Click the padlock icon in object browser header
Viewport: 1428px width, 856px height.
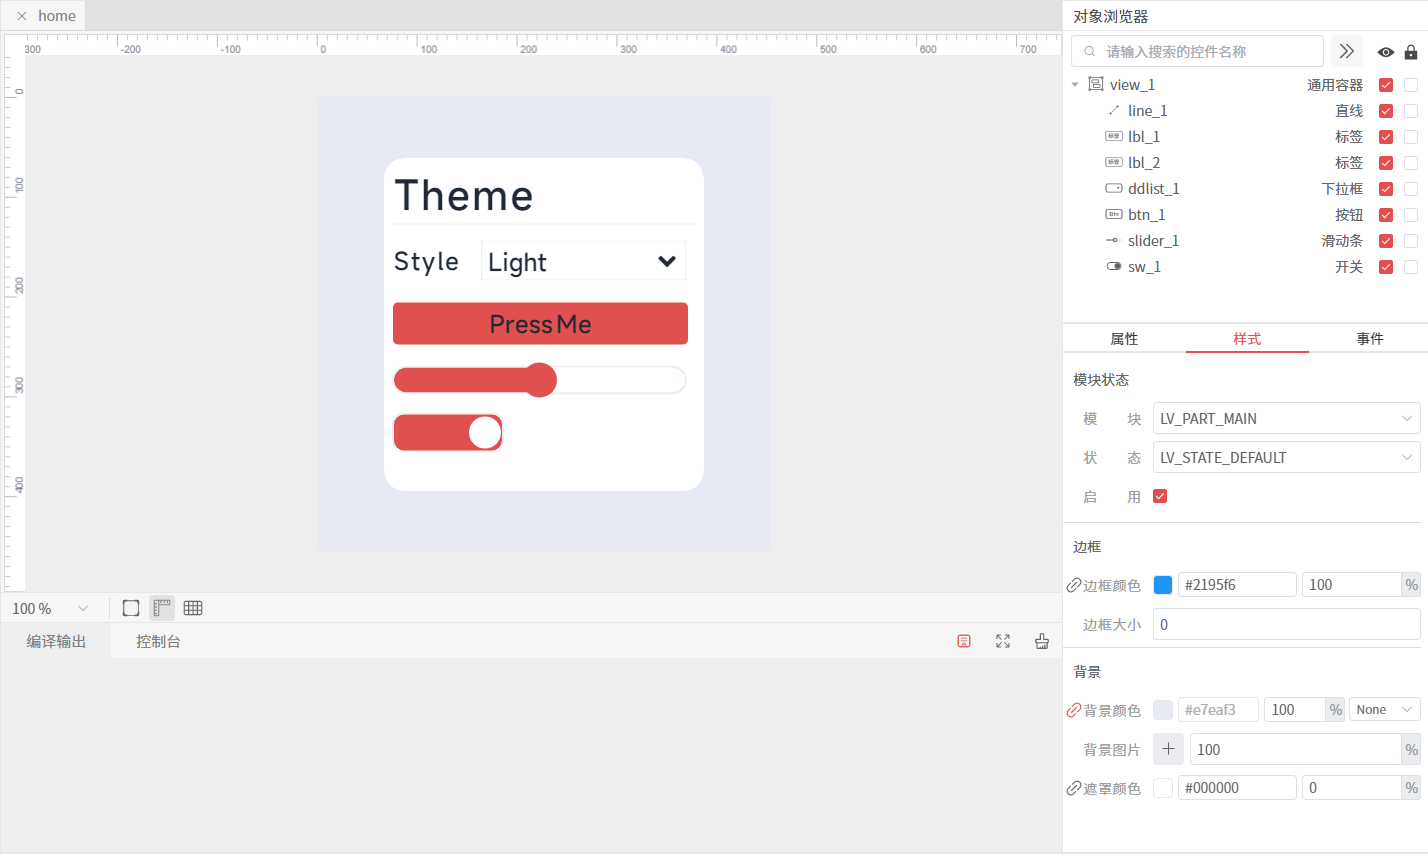1411,52
